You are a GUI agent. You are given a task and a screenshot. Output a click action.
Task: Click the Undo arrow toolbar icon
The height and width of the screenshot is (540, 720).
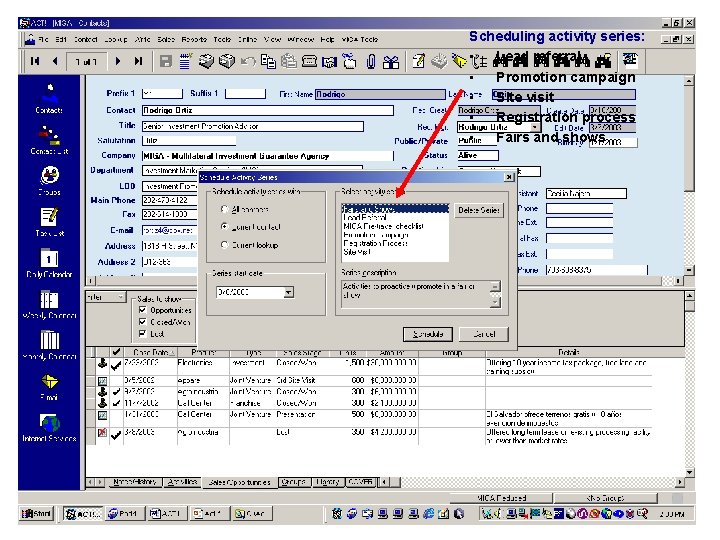point(248,62)
